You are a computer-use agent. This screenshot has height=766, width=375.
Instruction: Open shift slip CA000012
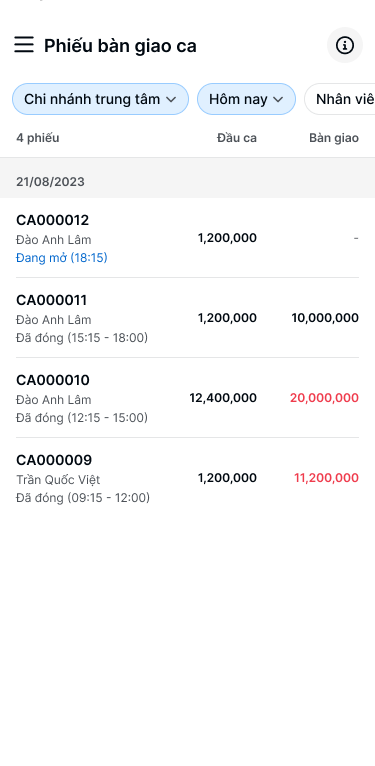point(188,238)
